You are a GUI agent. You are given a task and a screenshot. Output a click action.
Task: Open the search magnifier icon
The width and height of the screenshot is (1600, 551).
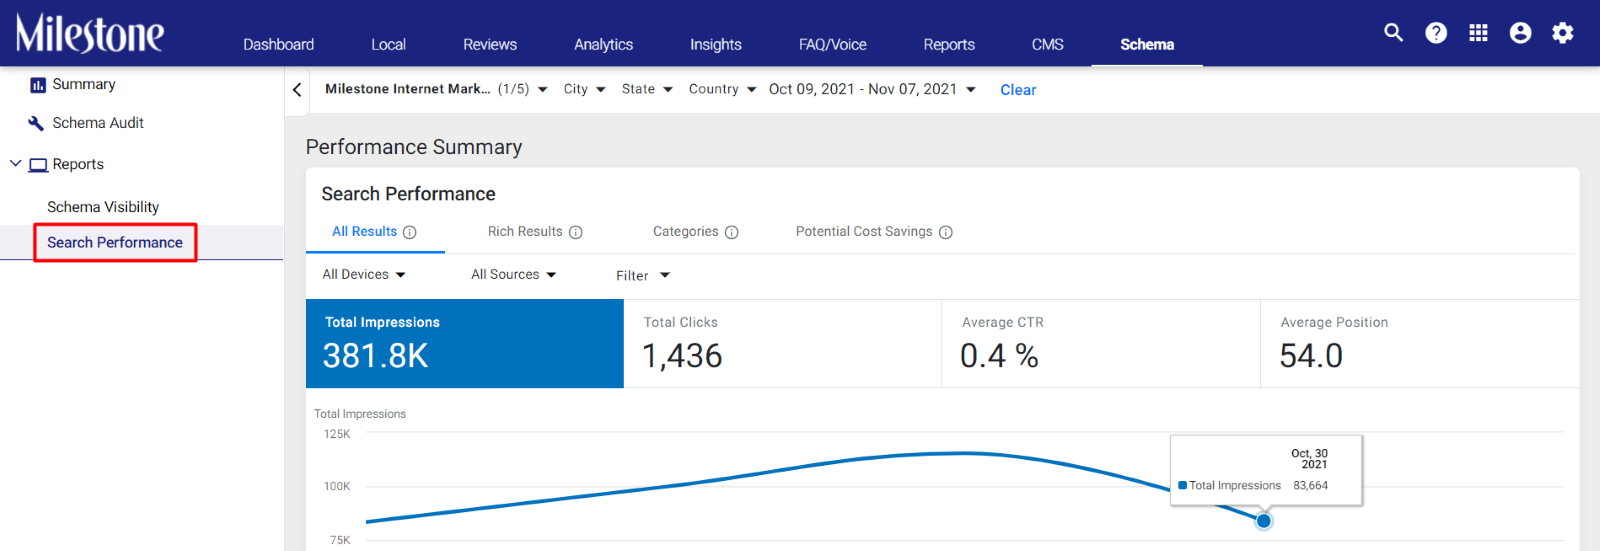(x=1393, y=33)
